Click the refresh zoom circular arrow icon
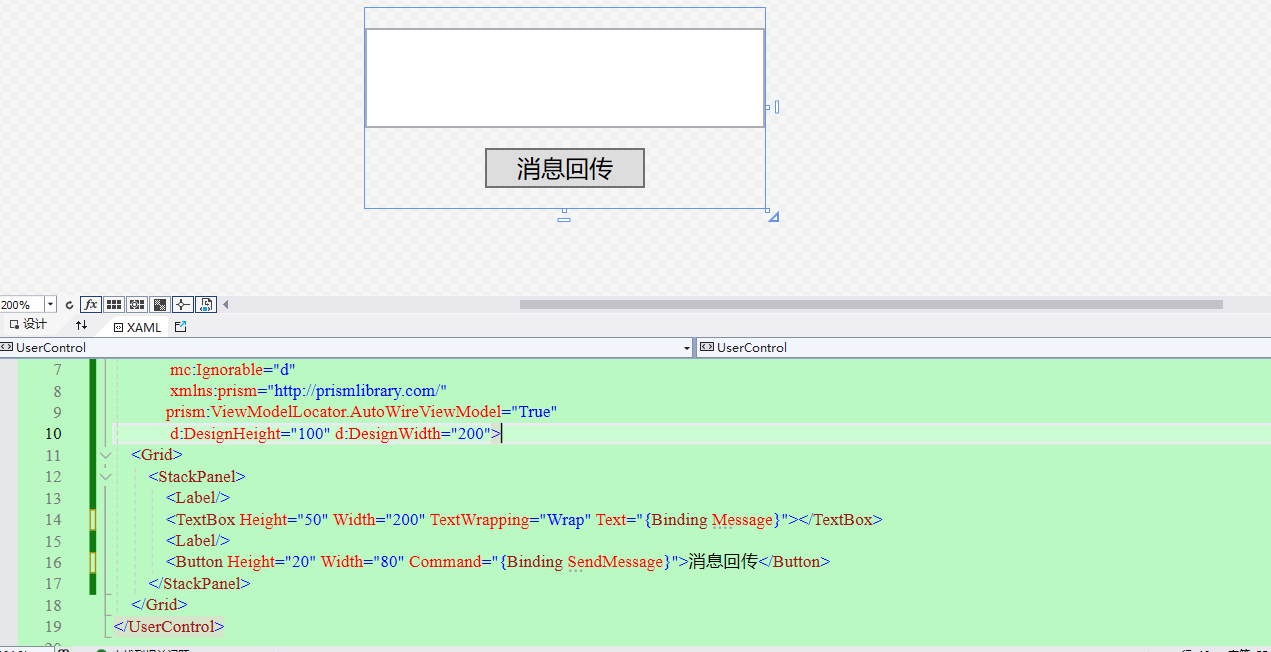Screen dimensions: 1271x652 pyautogui.click(x=69, y=305)
